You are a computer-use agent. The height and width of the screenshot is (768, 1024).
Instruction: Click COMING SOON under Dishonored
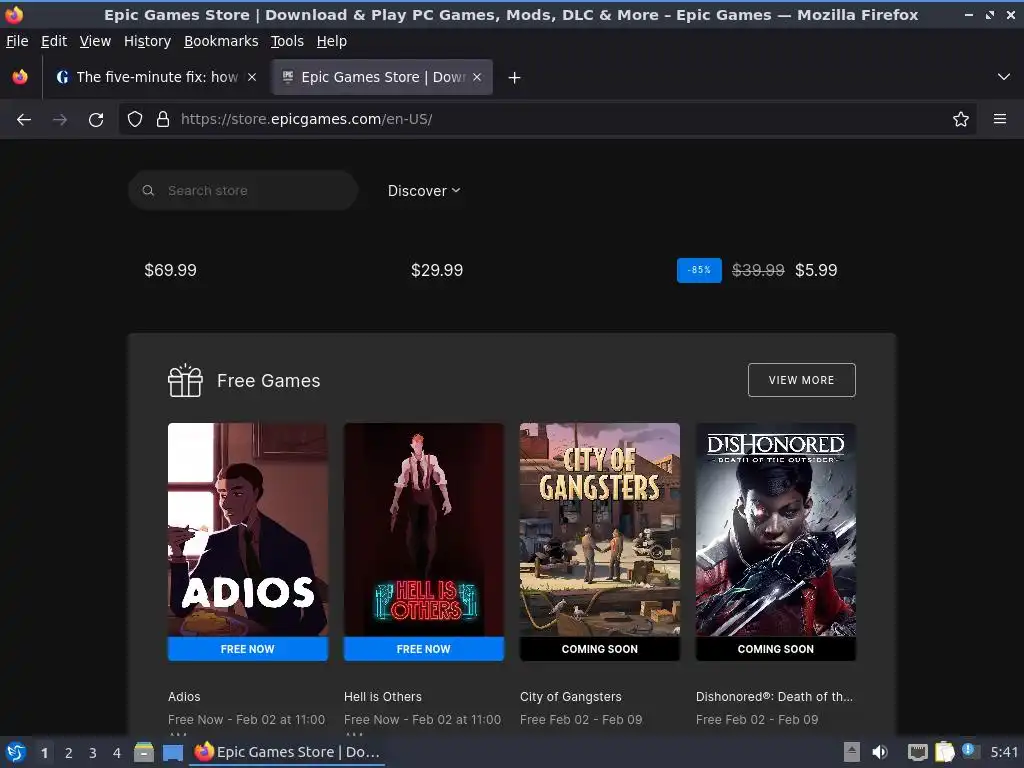pyautogui.click(x=776, y=649)
